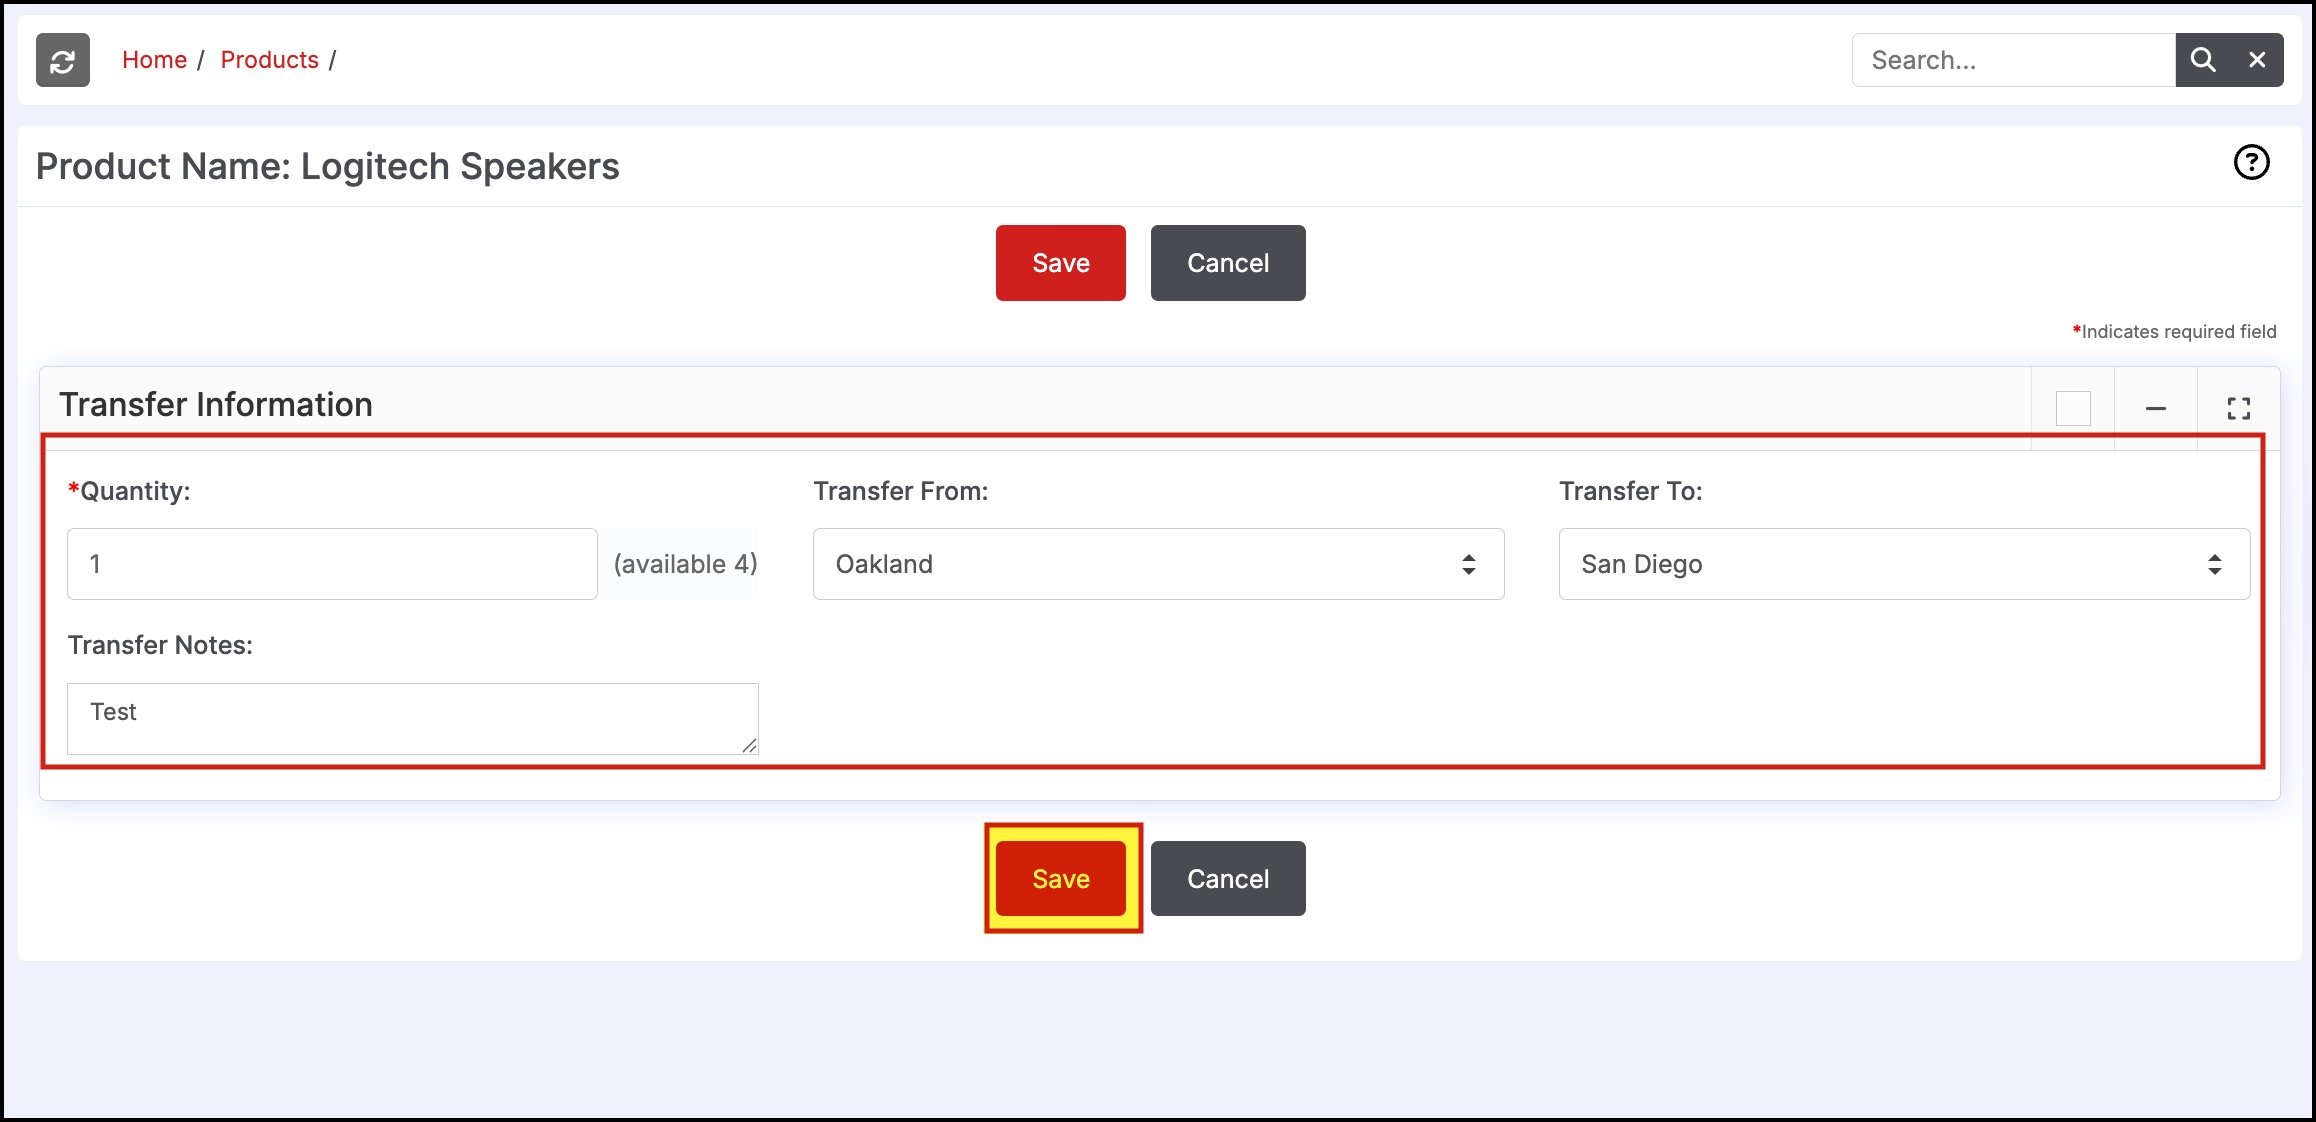Click the 'Transfer From:' label
Screen dimensions: 2316x1122
pos(901,491)
